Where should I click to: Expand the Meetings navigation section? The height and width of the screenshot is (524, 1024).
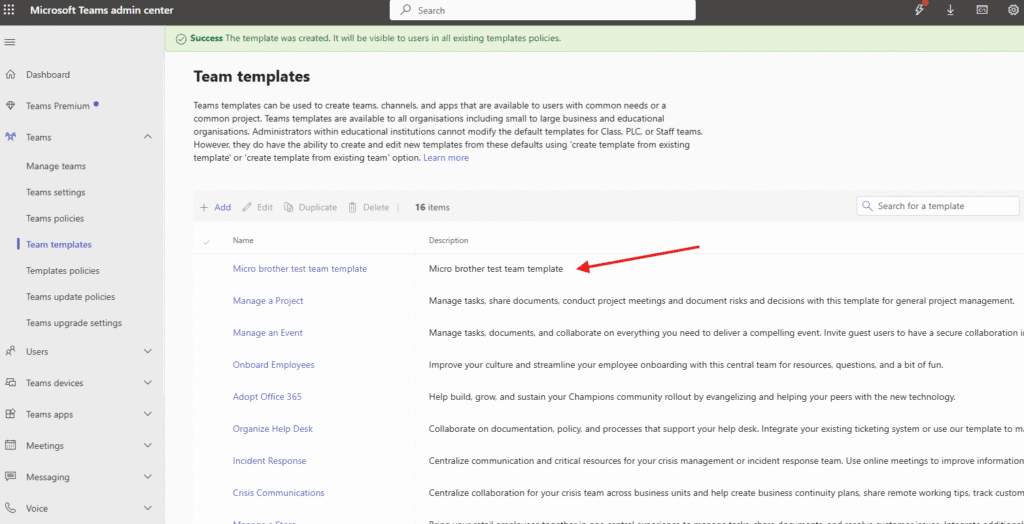point(148,446)
